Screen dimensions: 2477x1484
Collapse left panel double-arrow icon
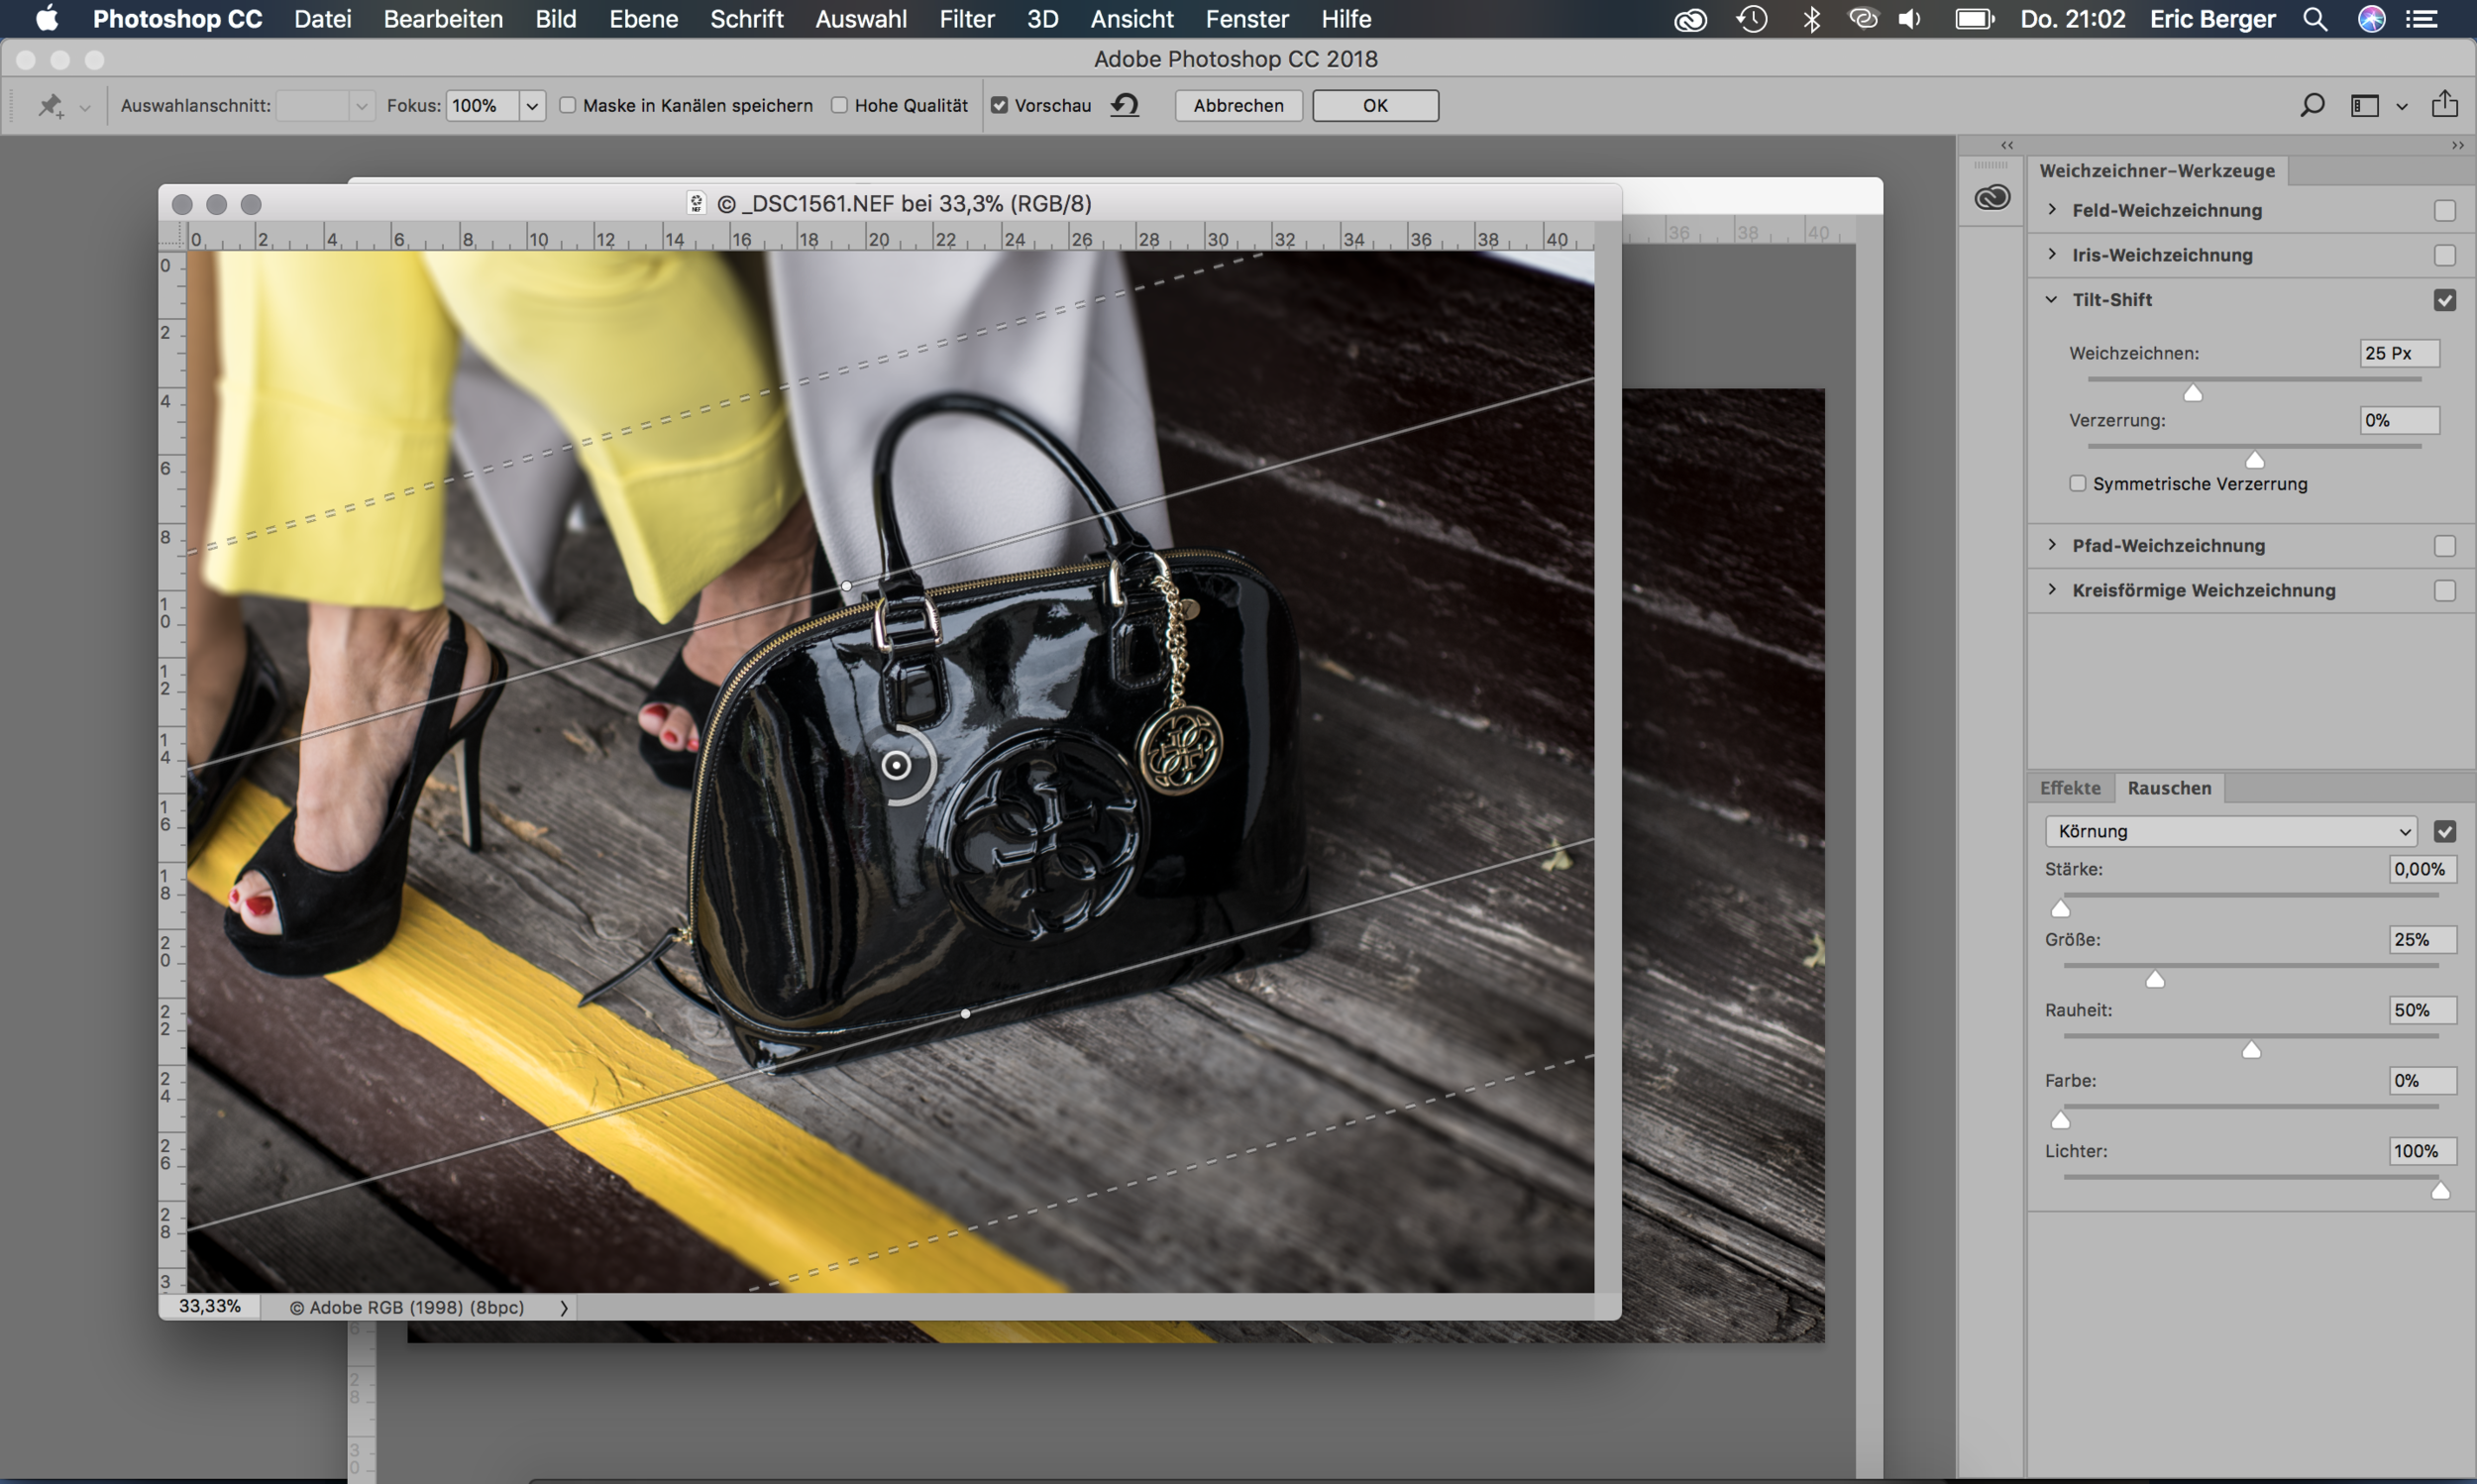click(2007, 145)
